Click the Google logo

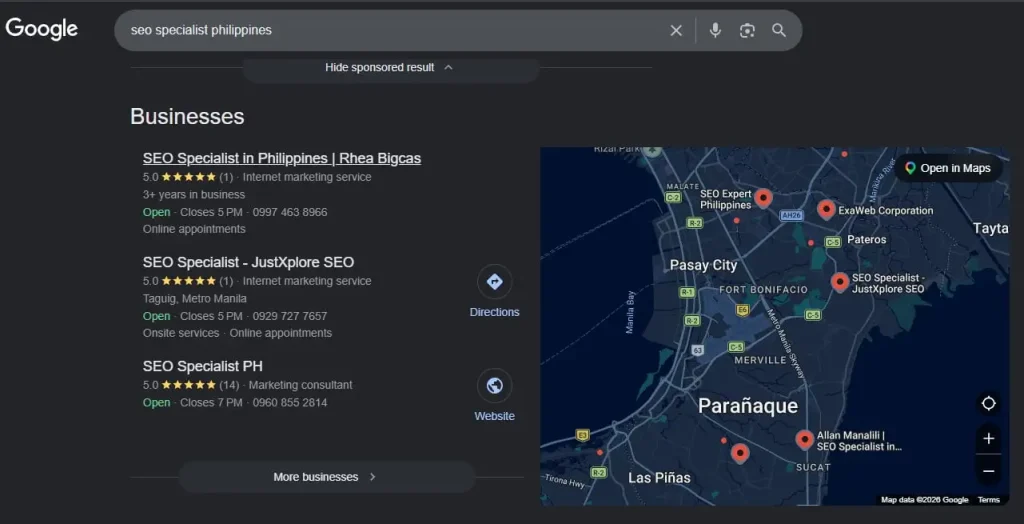42,29
